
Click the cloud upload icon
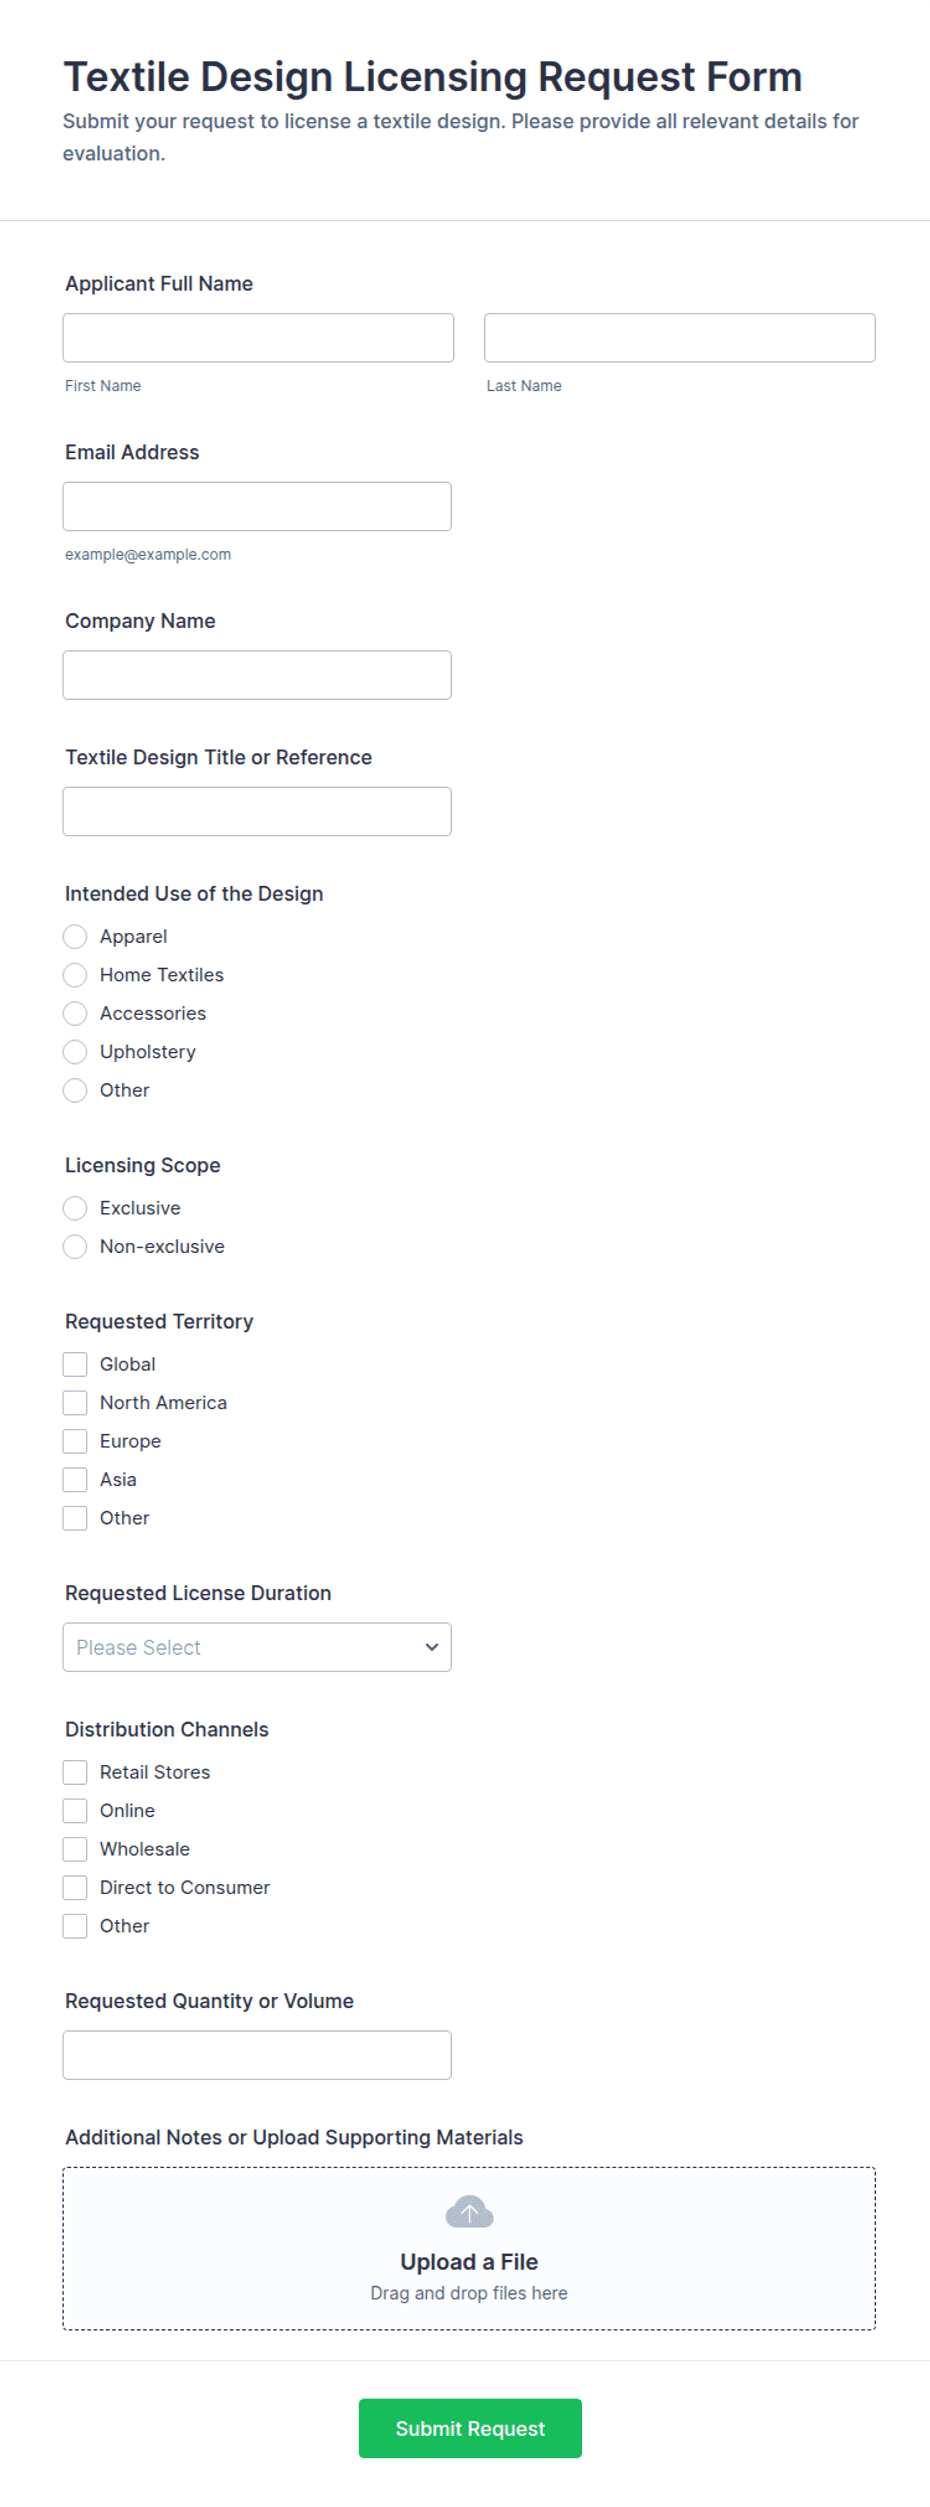(x=469, y=2212)
